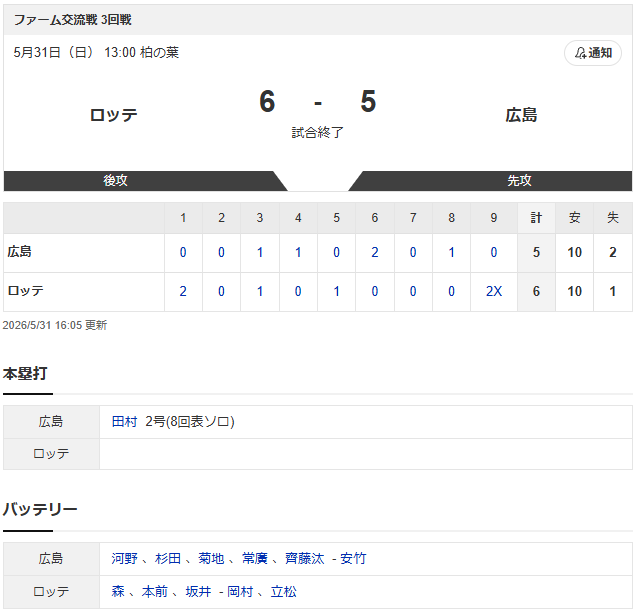Open ロッテ 1st inning score 2
This screenshot has height=613, width=636.
[x=183, y=291]
